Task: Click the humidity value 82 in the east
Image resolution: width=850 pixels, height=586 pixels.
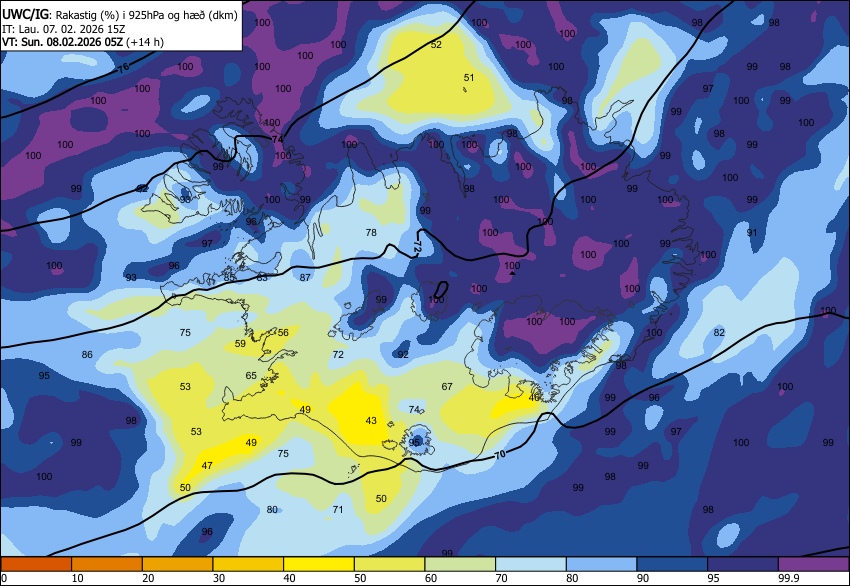Action: point(719,332)
